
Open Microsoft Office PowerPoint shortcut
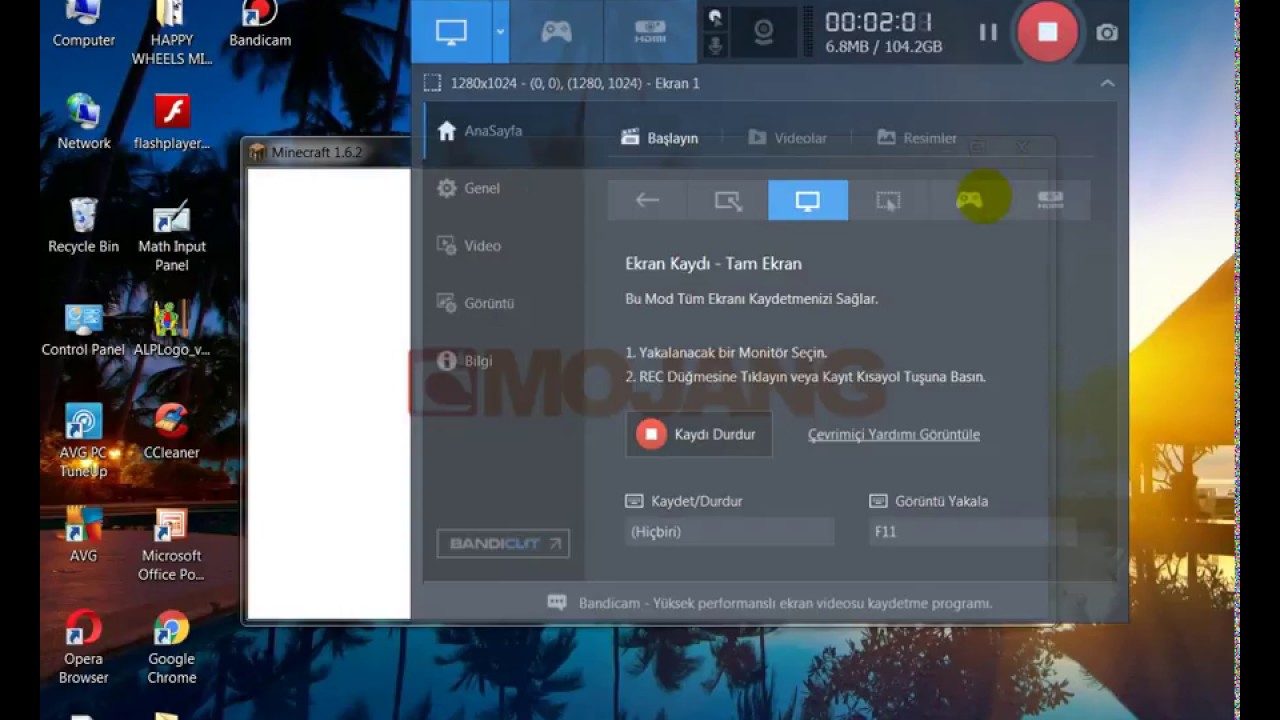point(172,545)
